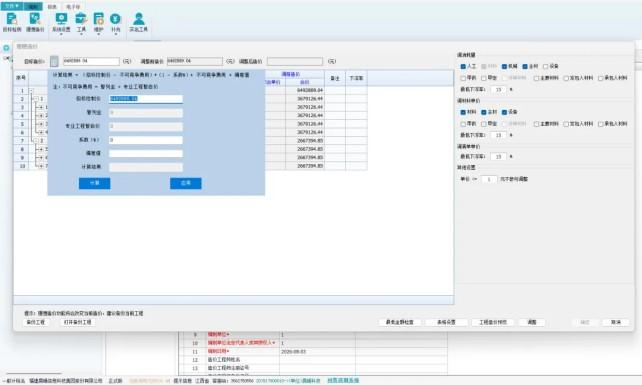Uncheck 人工 in the top checkbox group

click(463, 66)
